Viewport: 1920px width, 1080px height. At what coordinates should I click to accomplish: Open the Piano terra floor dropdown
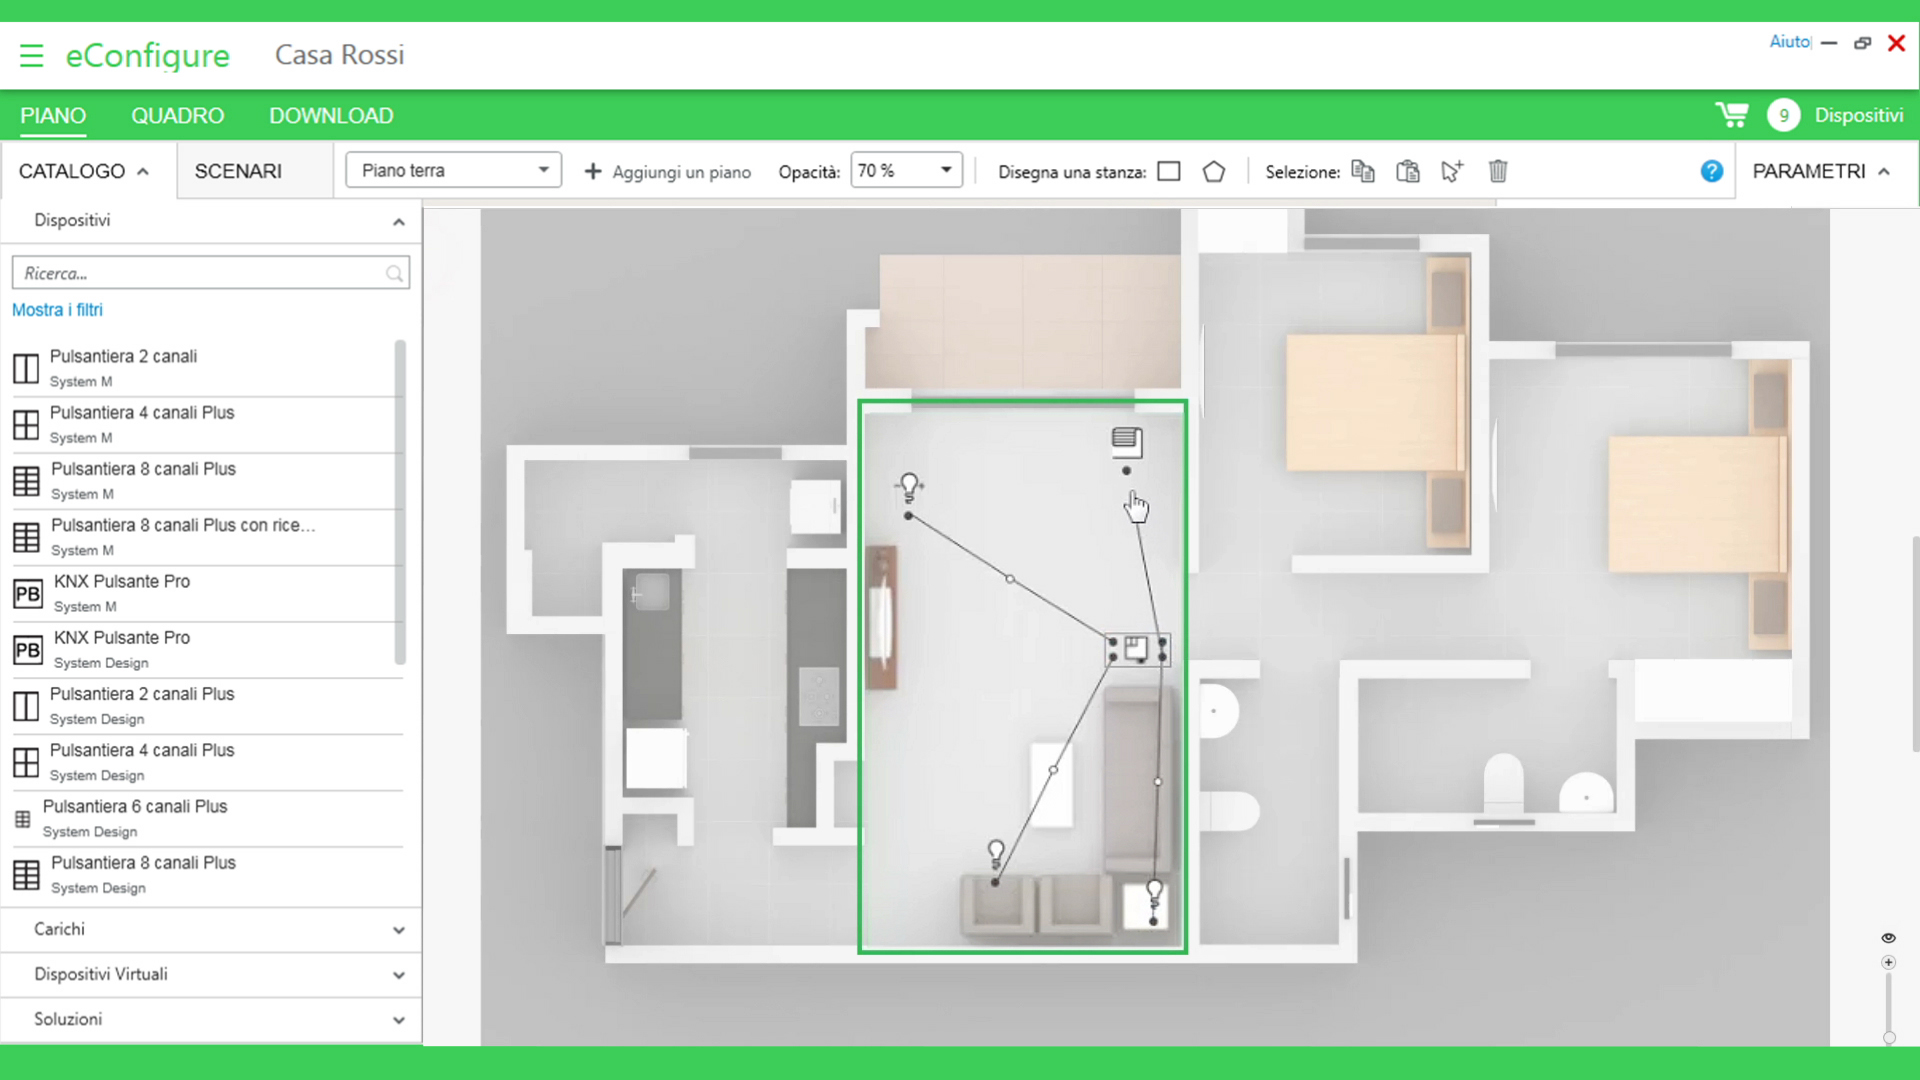(x=453, y=170)
